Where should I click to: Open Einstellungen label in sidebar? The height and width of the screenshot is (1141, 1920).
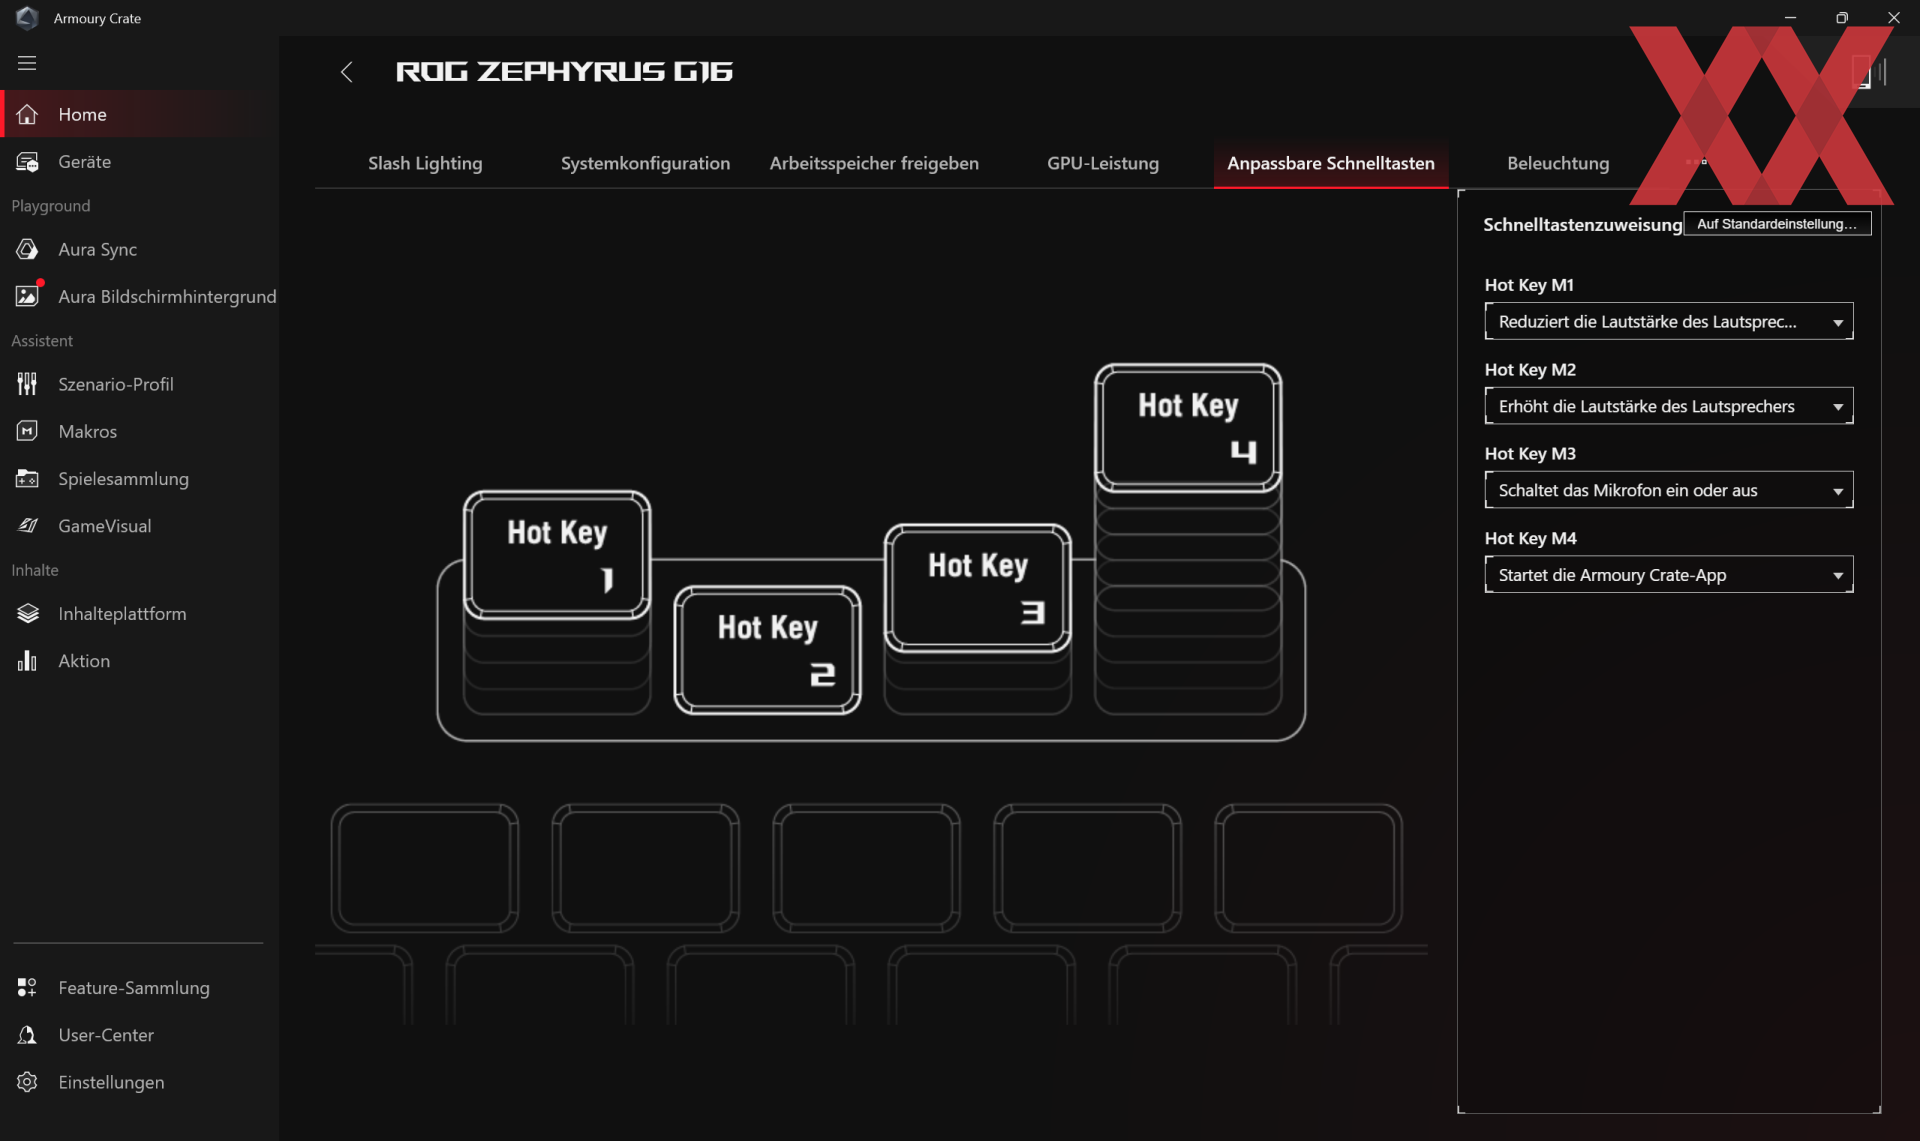[x=111, y=1082]
